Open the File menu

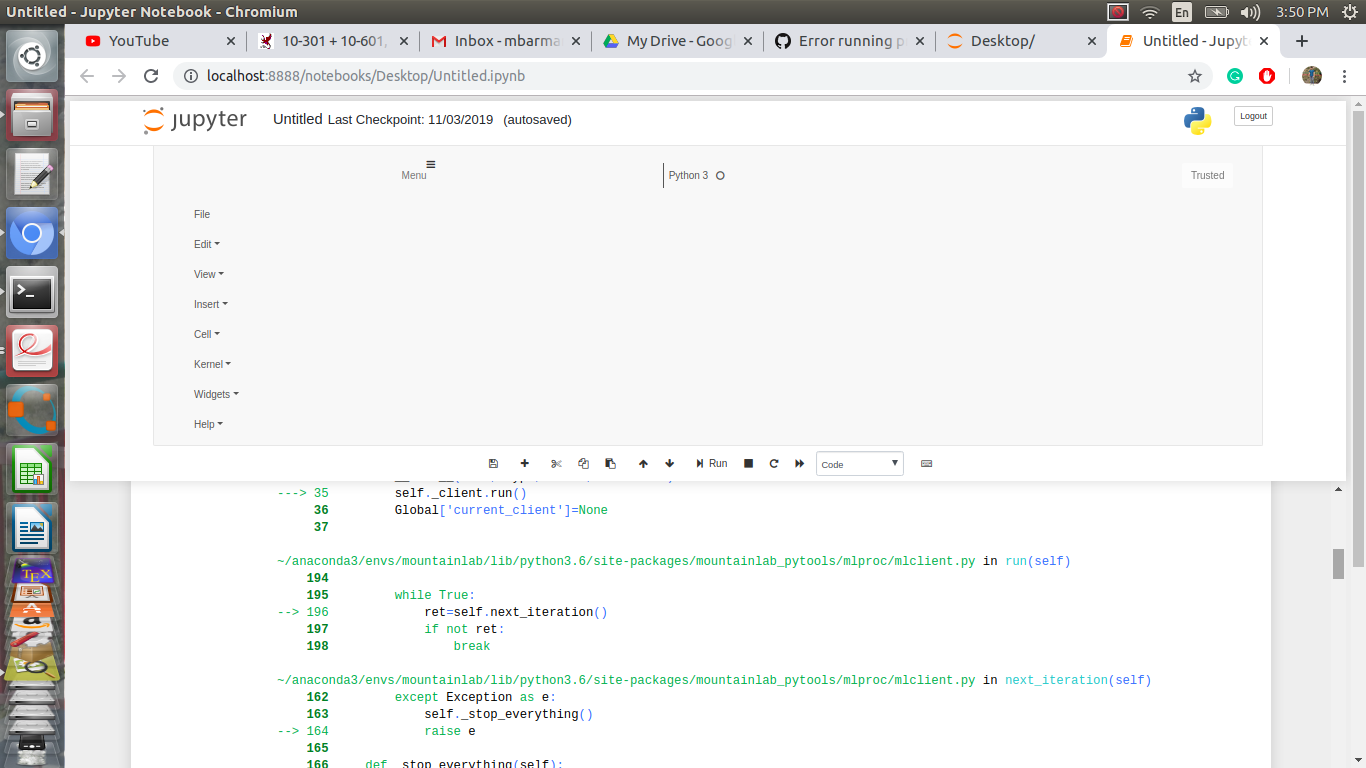coord(201,214)
